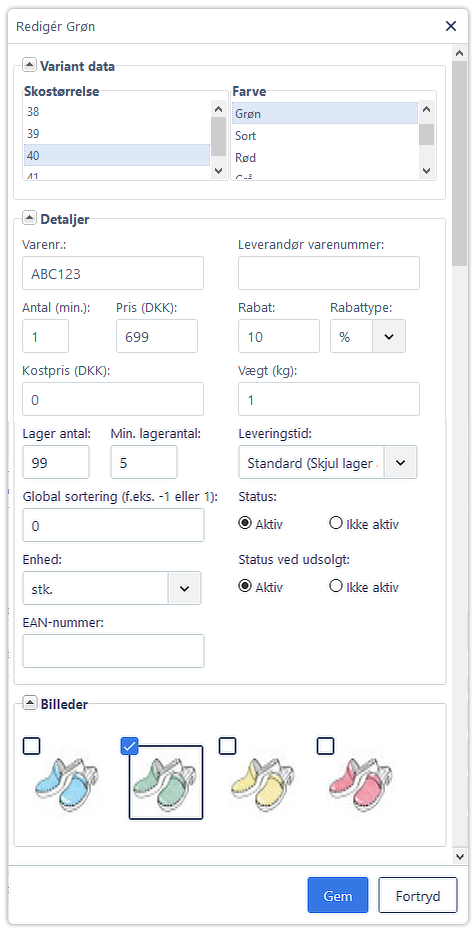Select the red clogs image thumbnail
The image size is (475, 934).
tap(362, 782)
